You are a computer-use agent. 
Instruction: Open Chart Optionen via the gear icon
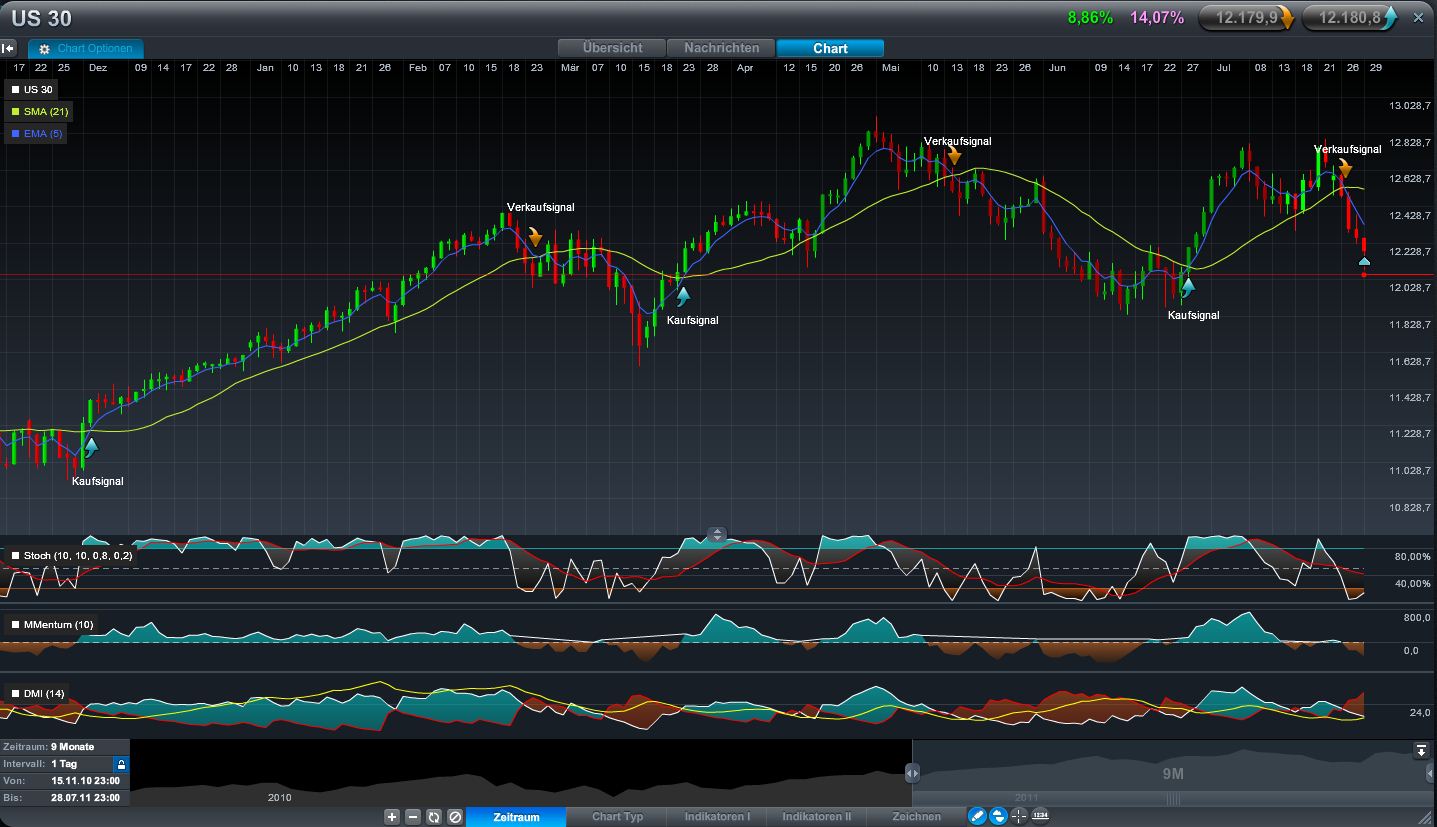42,47
